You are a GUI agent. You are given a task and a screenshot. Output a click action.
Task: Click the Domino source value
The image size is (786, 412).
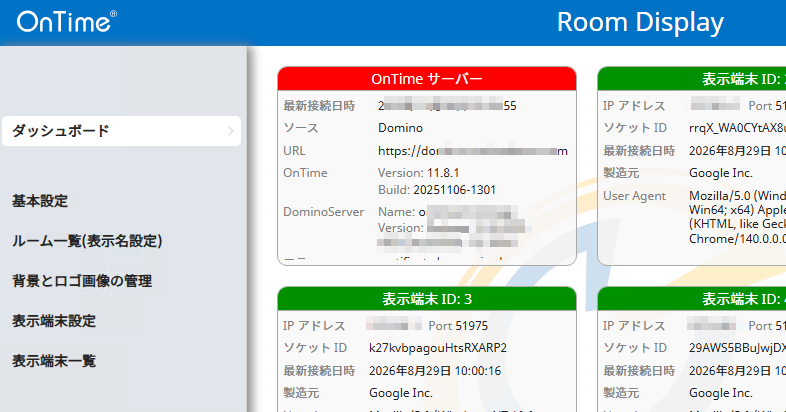coord(401,128)
